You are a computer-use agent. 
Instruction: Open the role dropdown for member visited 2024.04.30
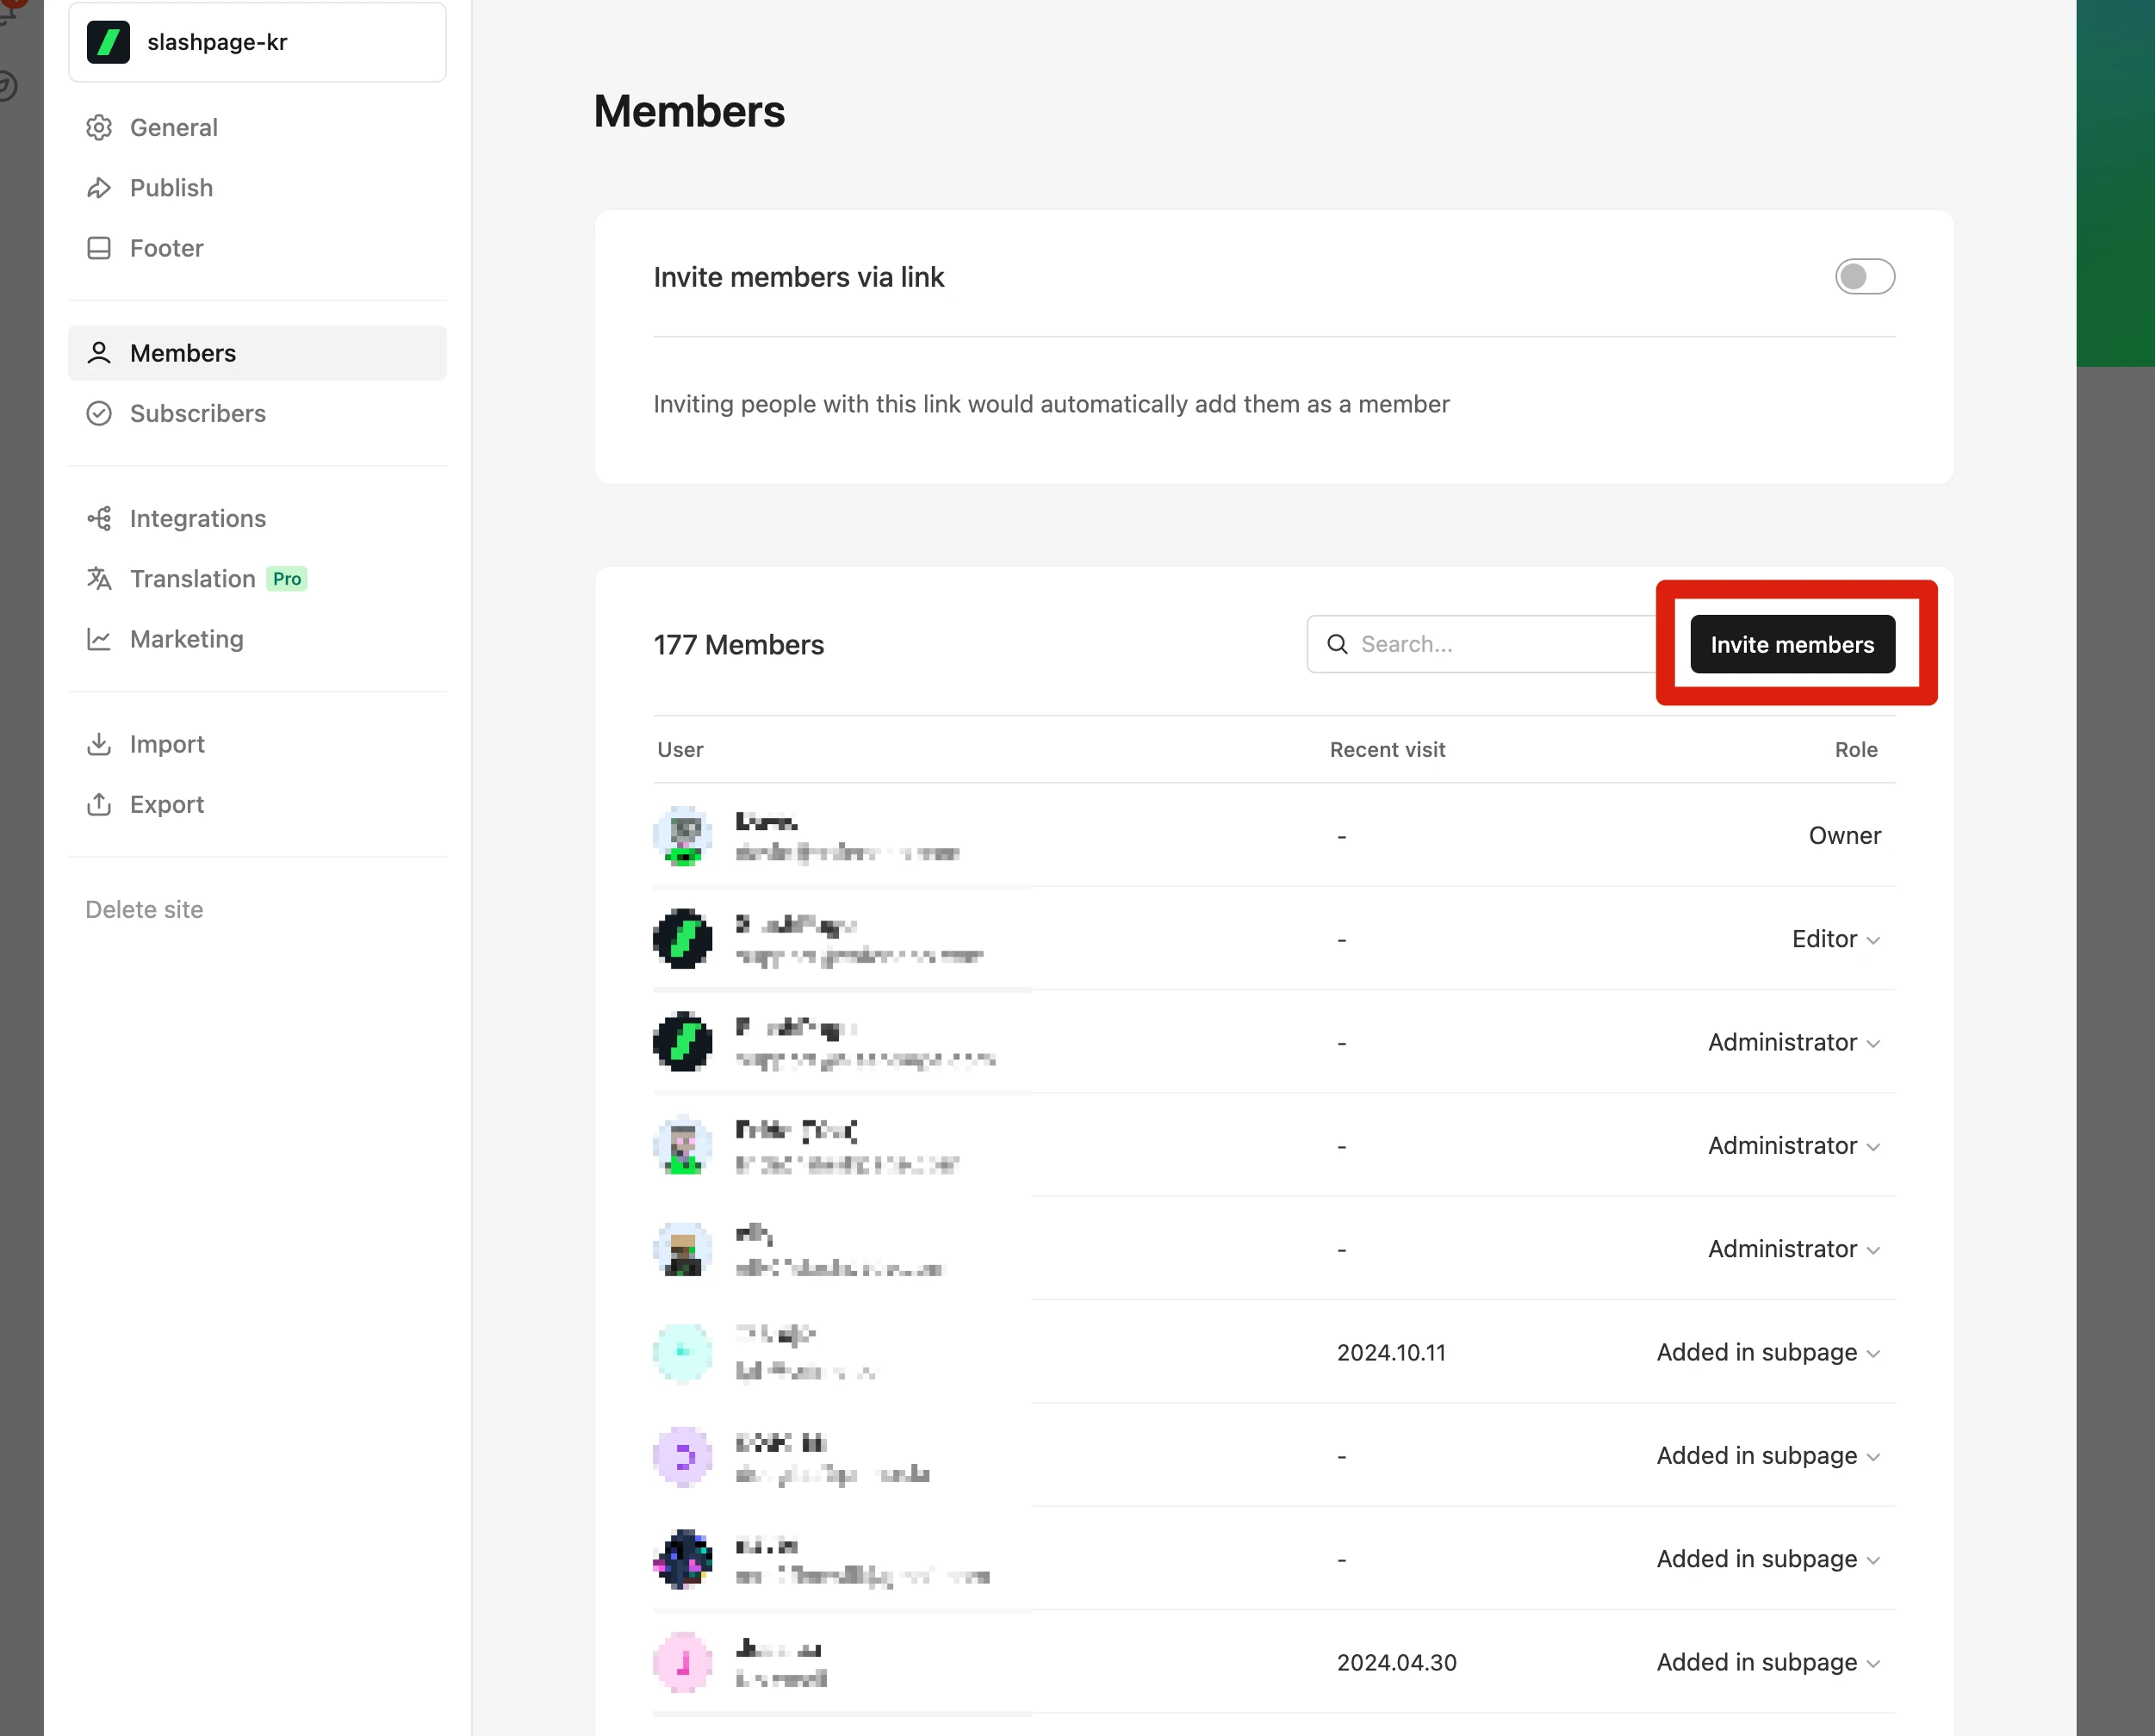[1768, 1663]
